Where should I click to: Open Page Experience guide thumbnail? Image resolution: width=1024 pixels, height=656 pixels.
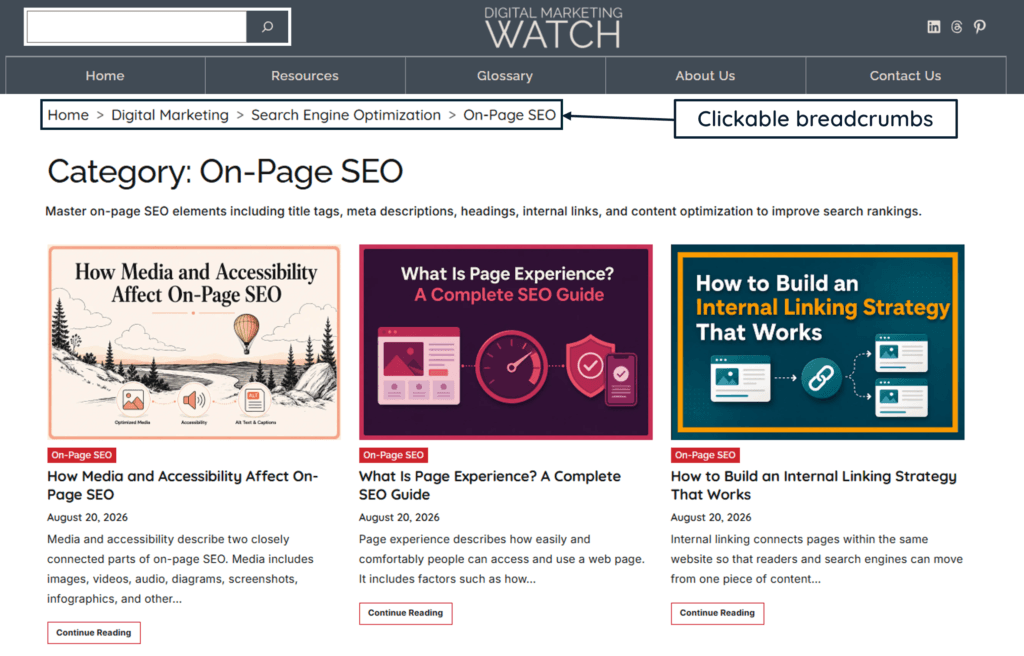pos(505,342)
